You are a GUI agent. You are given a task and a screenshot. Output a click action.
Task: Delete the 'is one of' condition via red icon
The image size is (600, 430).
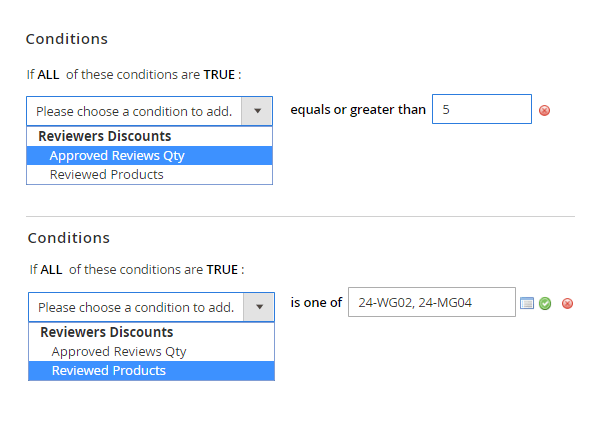click(567, 303)
